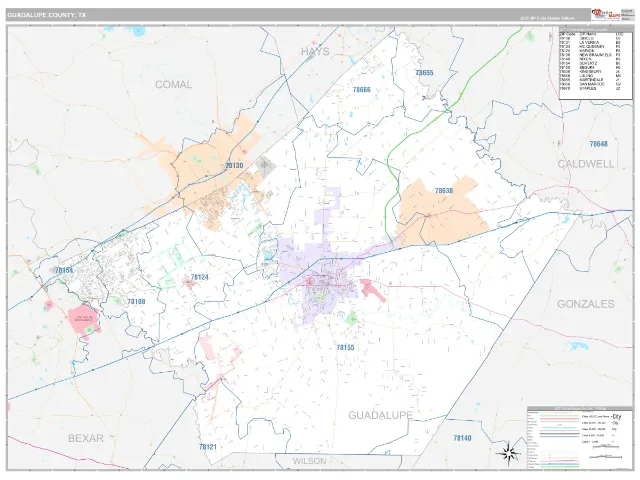Click the SAN MARCOS row in ZIP index

tap(590, 84)
